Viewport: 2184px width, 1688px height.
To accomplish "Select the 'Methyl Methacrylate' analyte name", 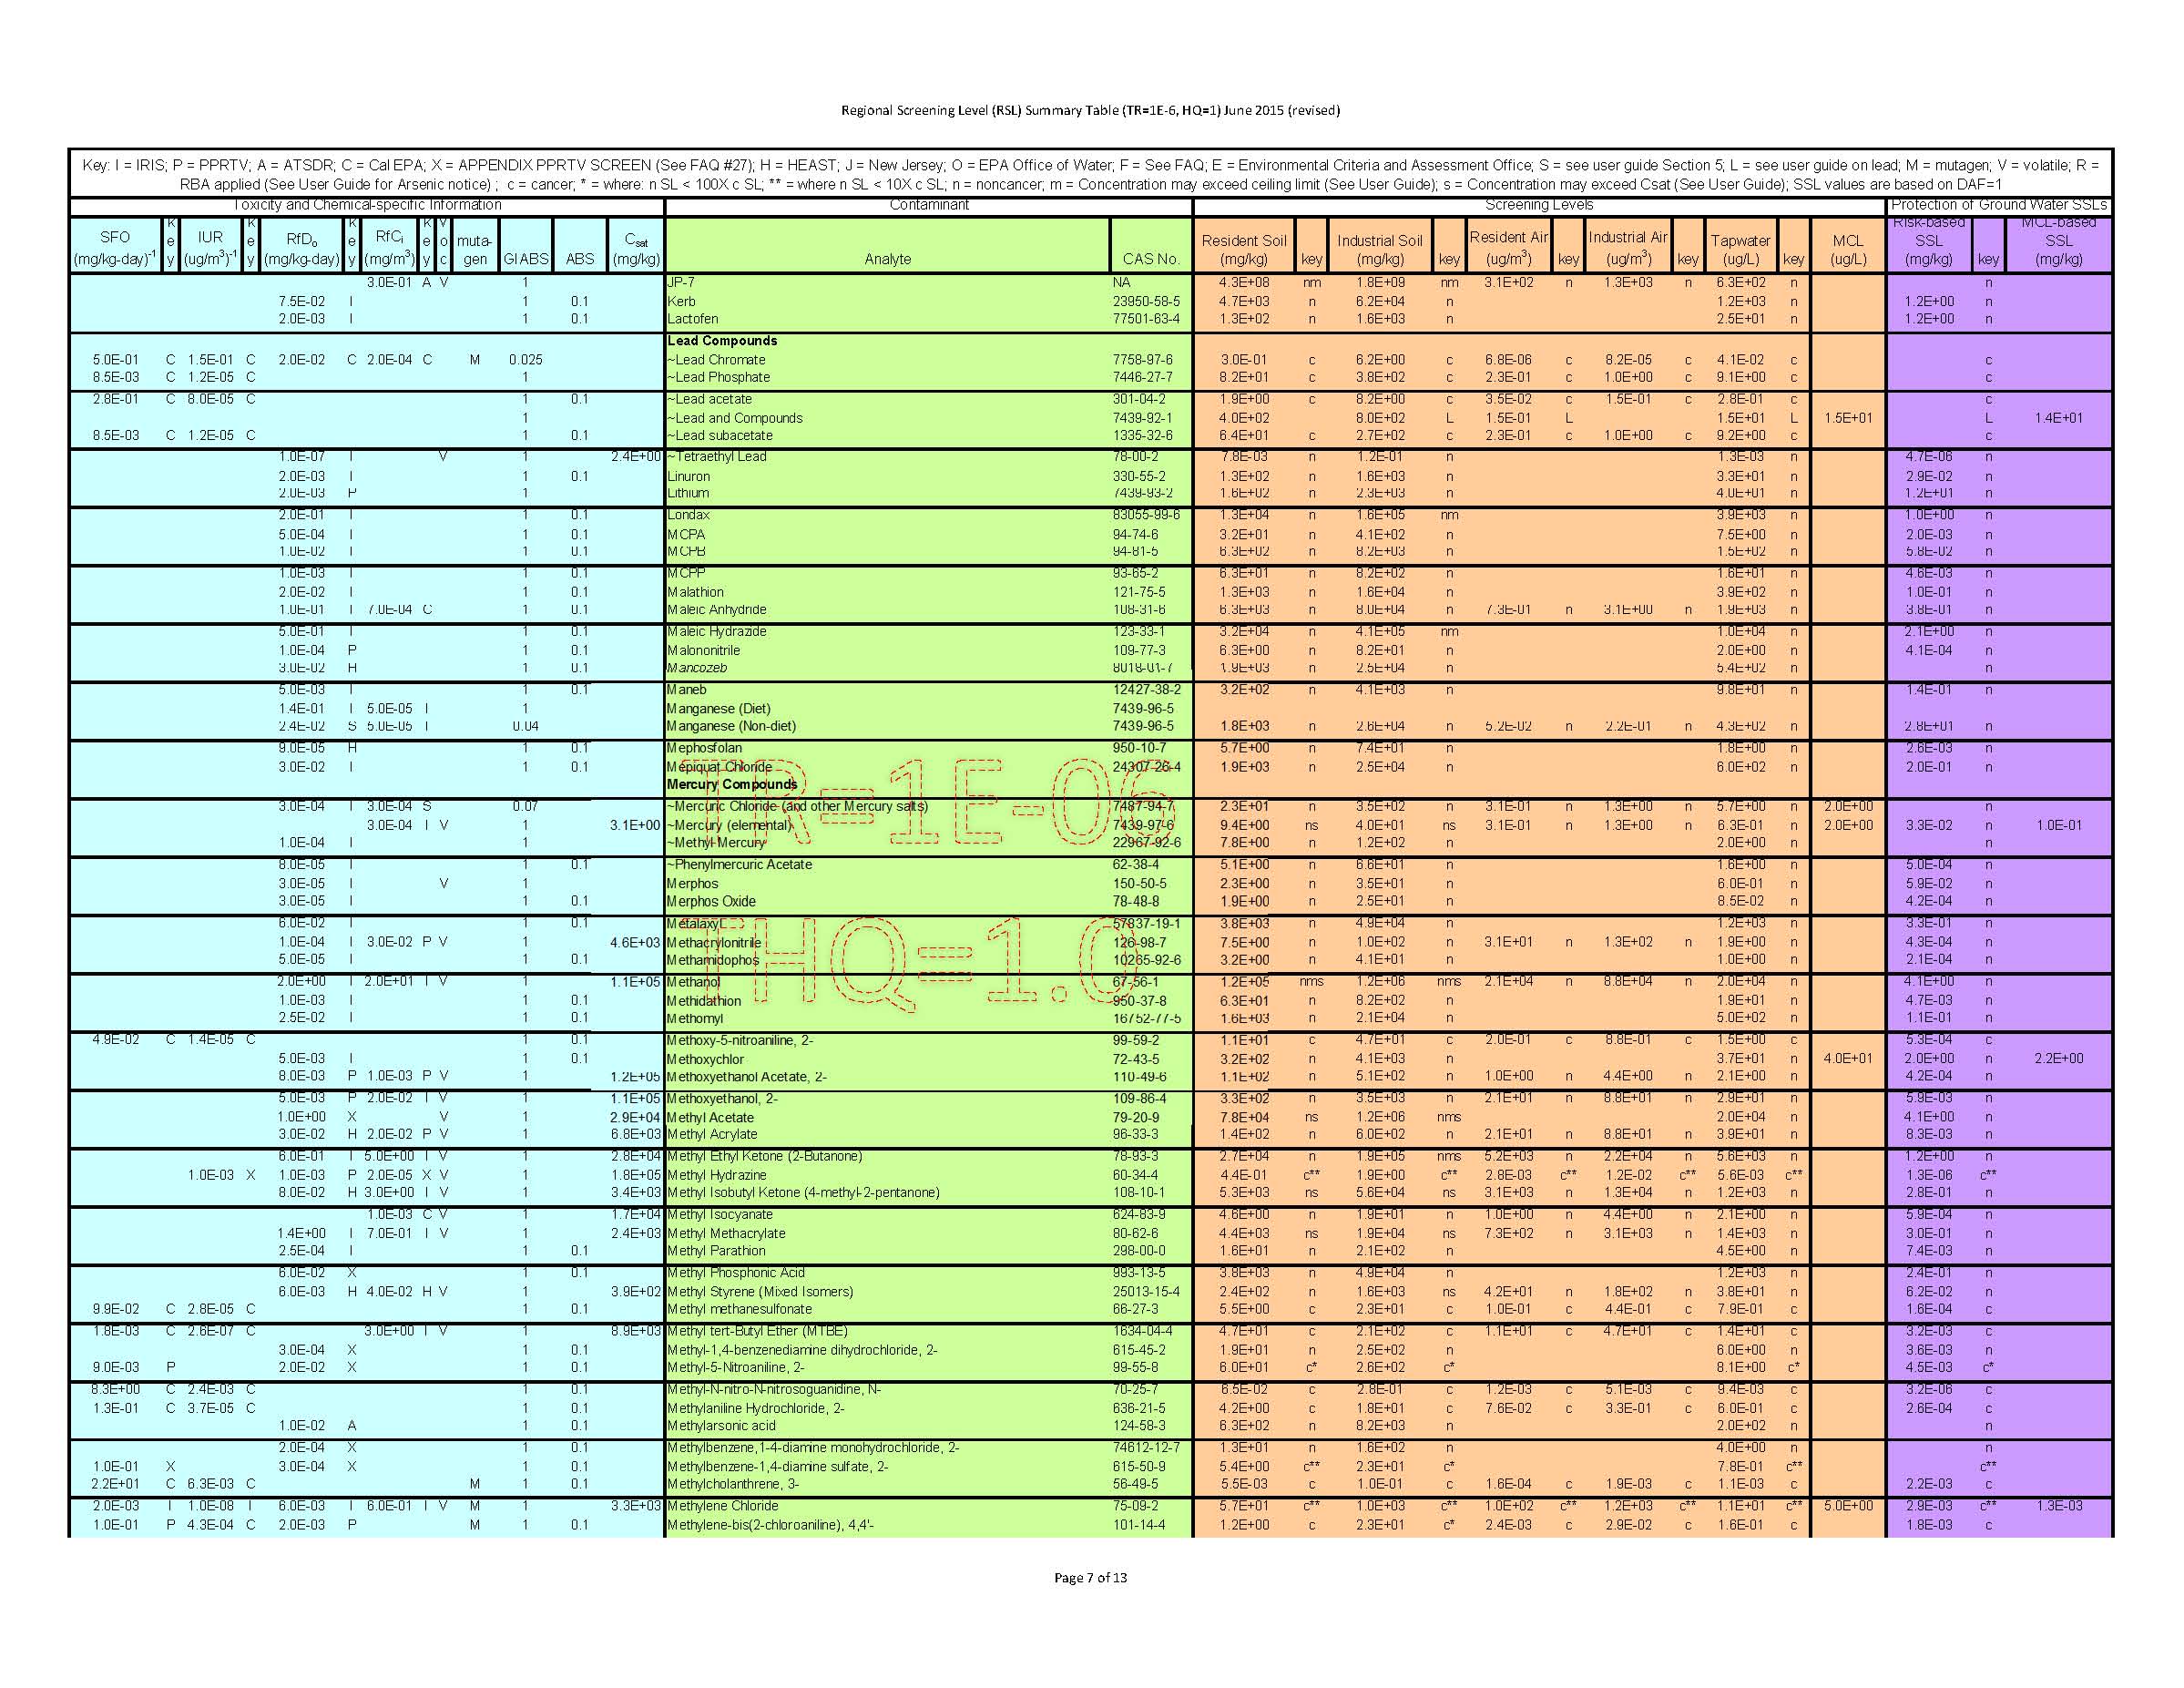I will (726, 1233).
